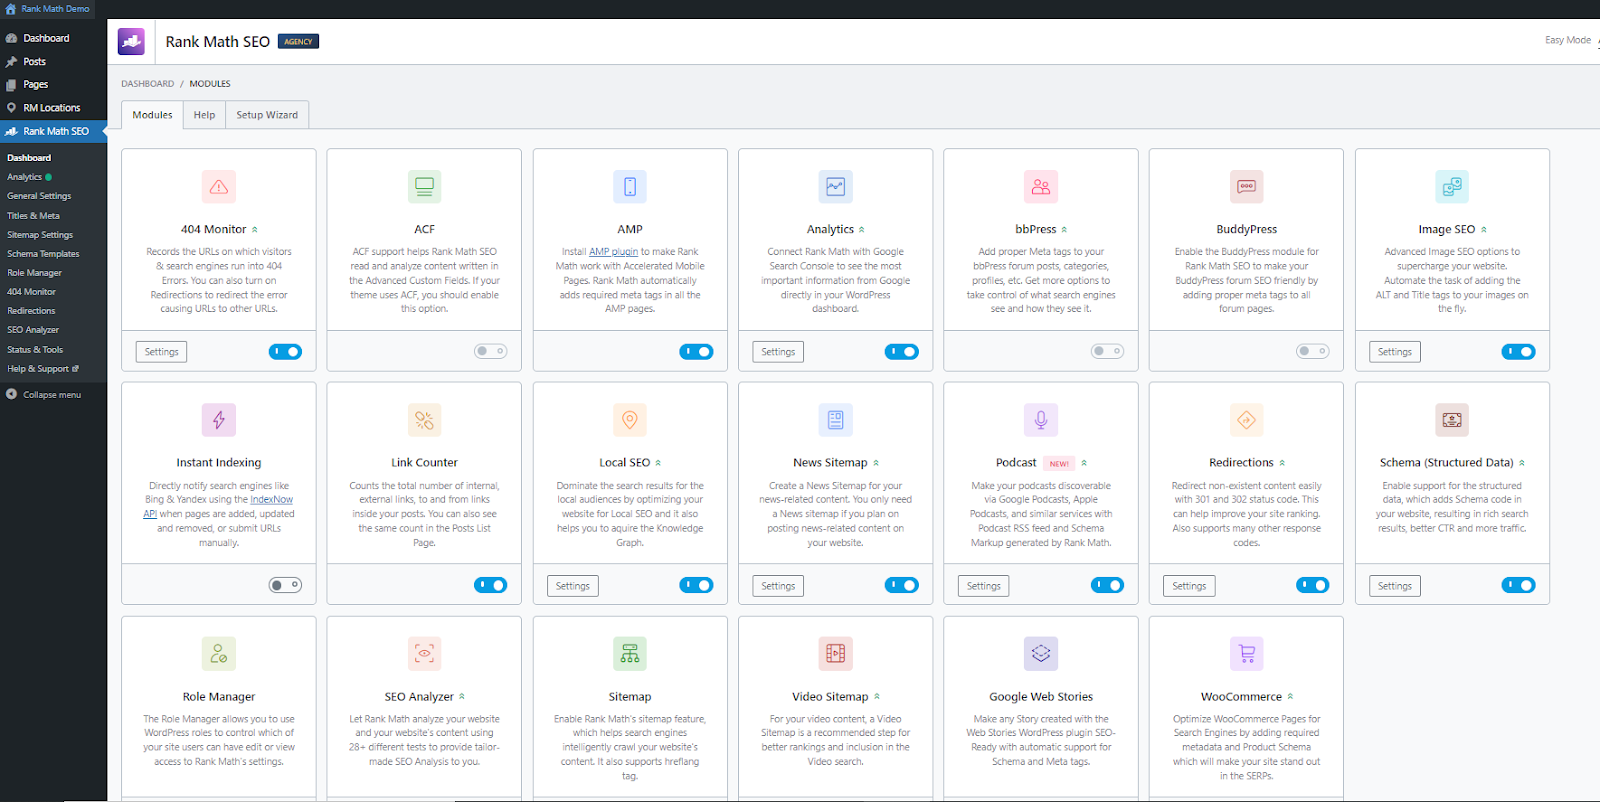1600x802 pixels.
Task: Click the Google Web Stories icon
Action: pyautogui.click(x=1041, y=654)
